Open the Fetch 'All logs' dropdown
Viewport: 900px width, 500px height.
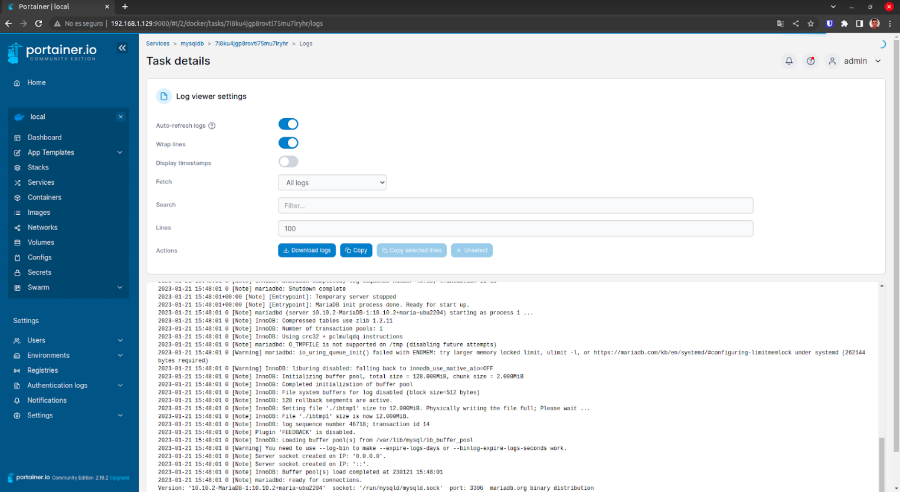[x=332, y=183]
